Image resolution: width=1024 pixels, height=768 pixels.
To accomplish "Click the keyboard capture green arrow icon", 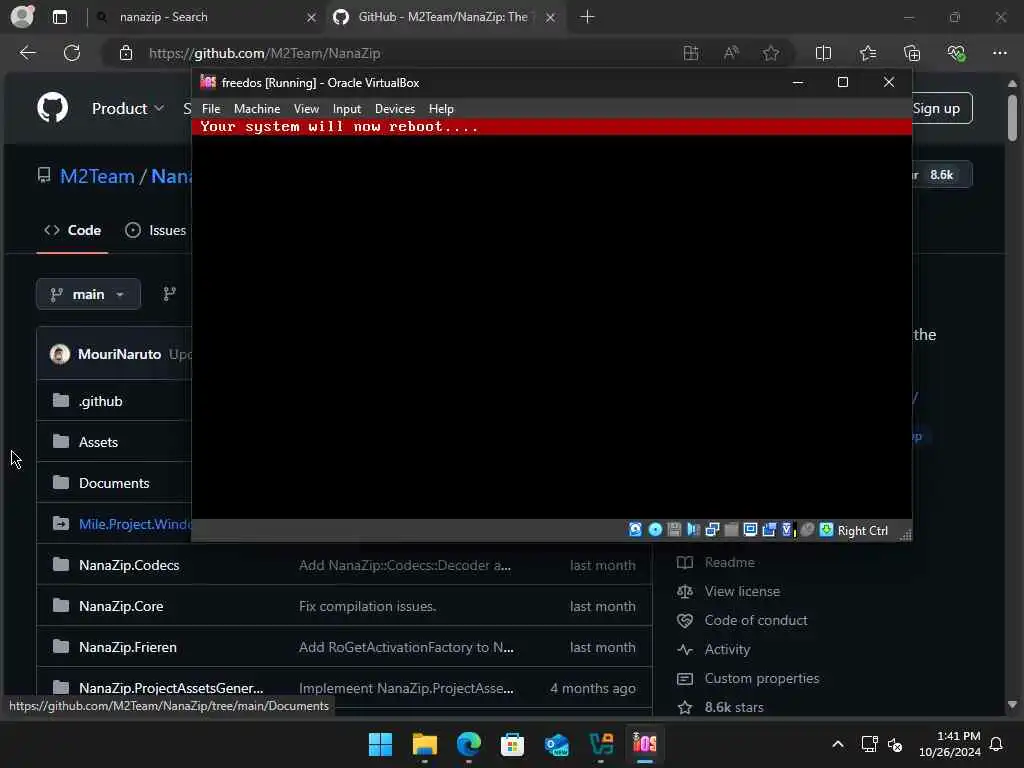I will point(826,530).
